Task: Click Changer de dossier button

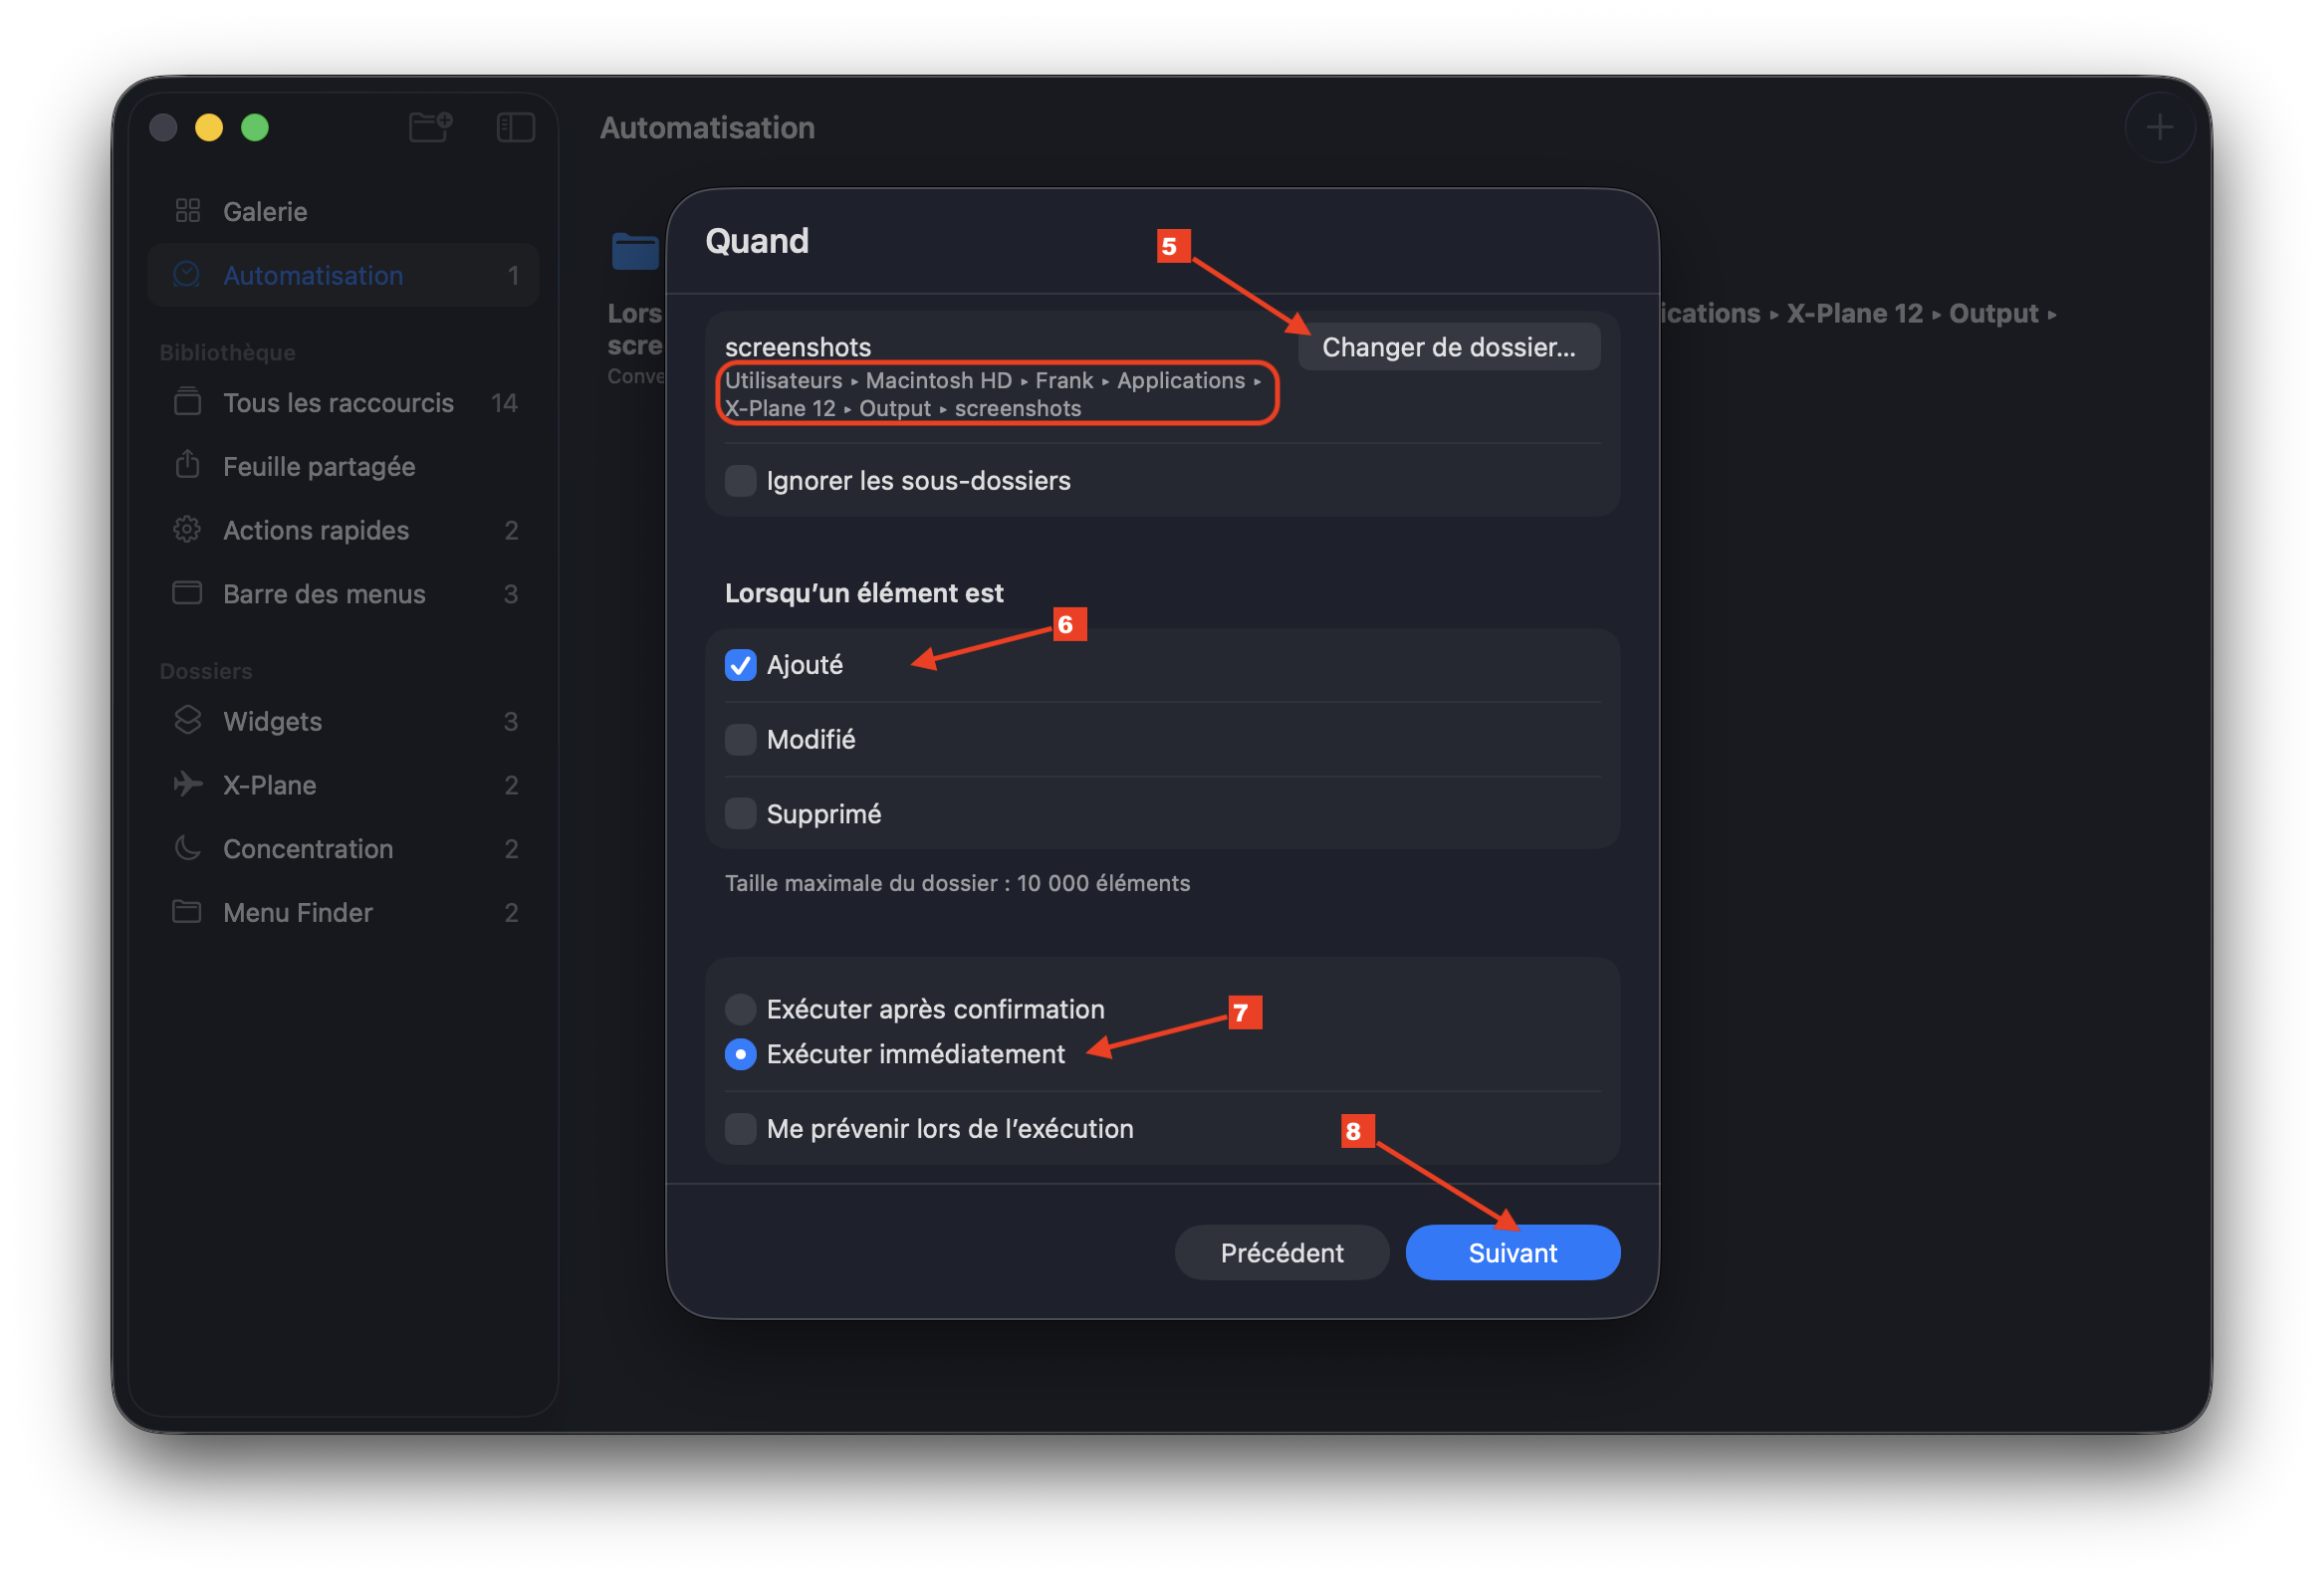Action: 1448,347
